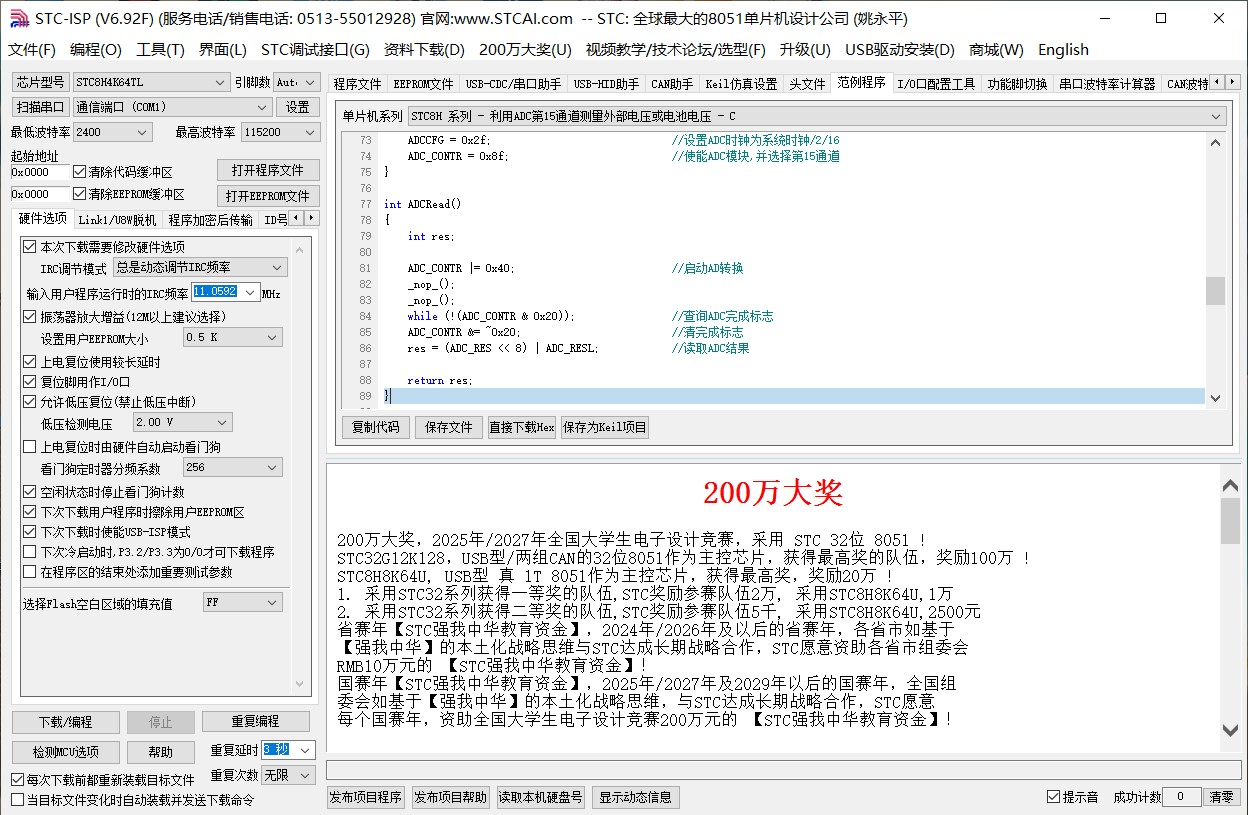The image size is (1248, 815).
Task: Enable 当目标文件变化时自动装载并发送下载命令
Action: [18, 800]
